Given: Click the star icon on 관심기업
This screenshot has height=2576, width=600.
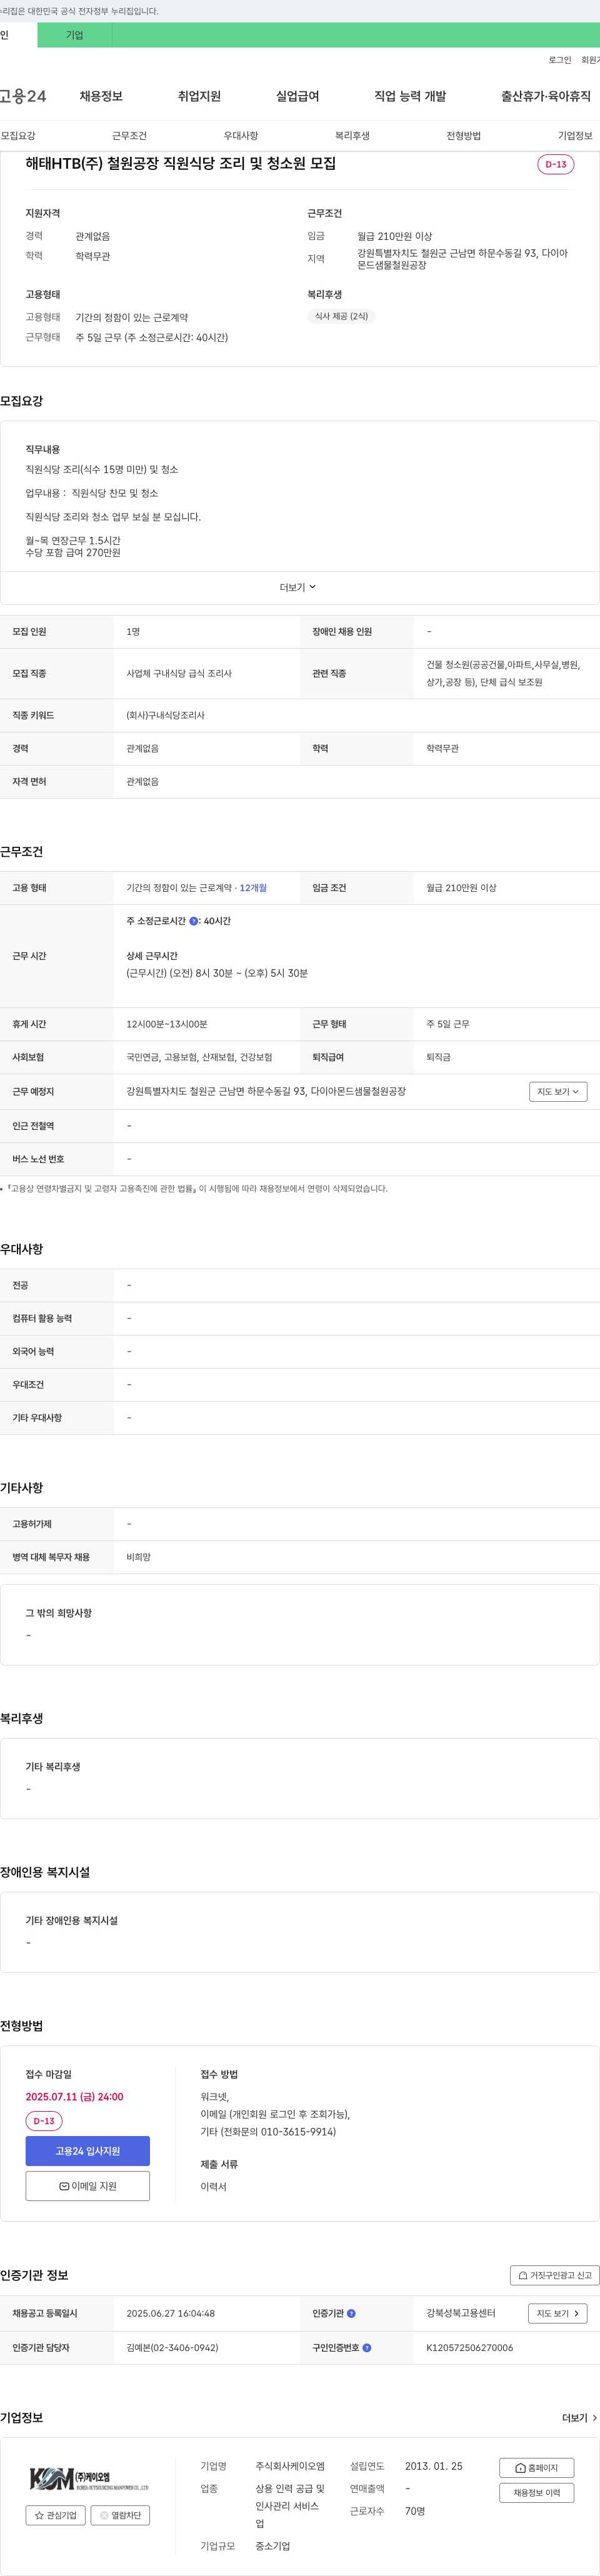Looking at the screenshot, I should coord(39,2515).
